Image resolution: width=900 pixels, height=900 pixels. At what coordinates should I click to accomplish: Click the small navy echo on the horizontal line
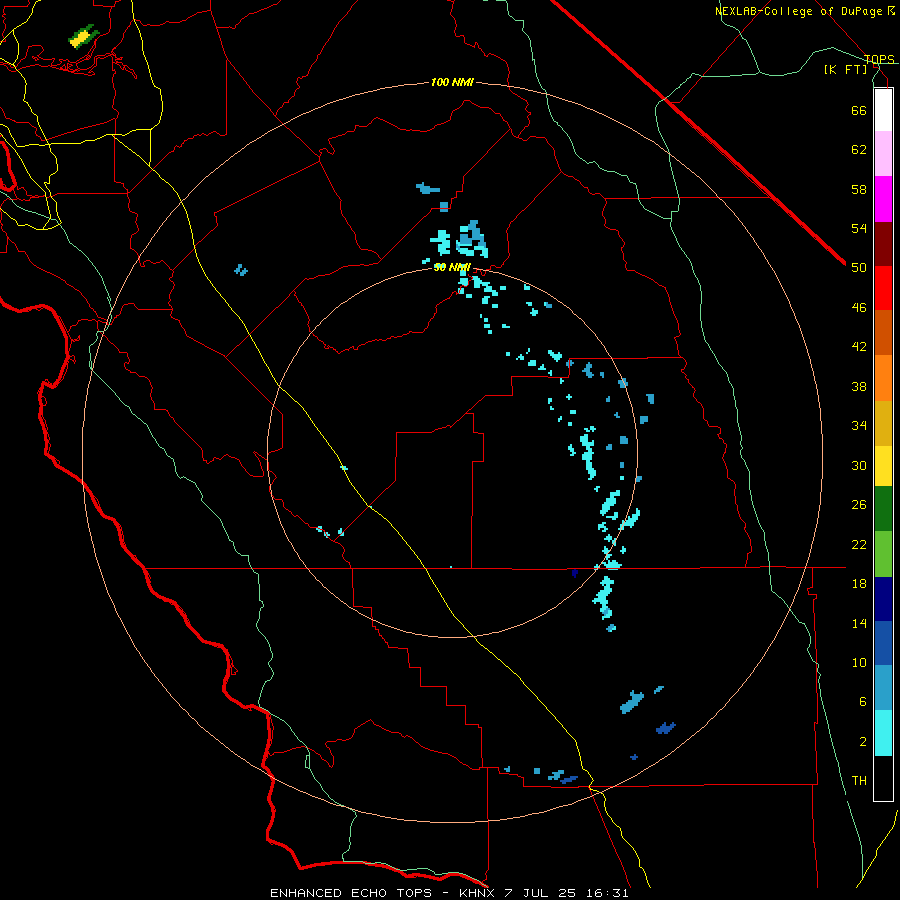coord(575,573)
